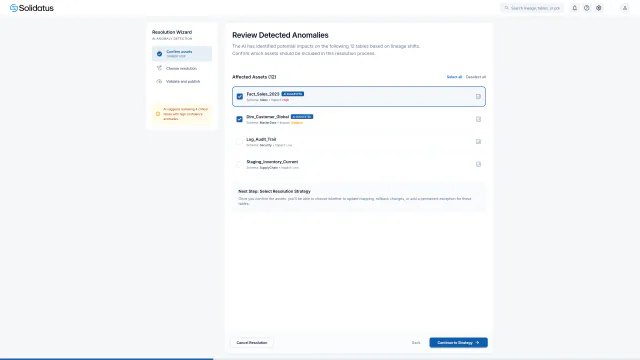Click Cancel Resolution button
This screenshot has width=640, height=360.
[252, 342]
